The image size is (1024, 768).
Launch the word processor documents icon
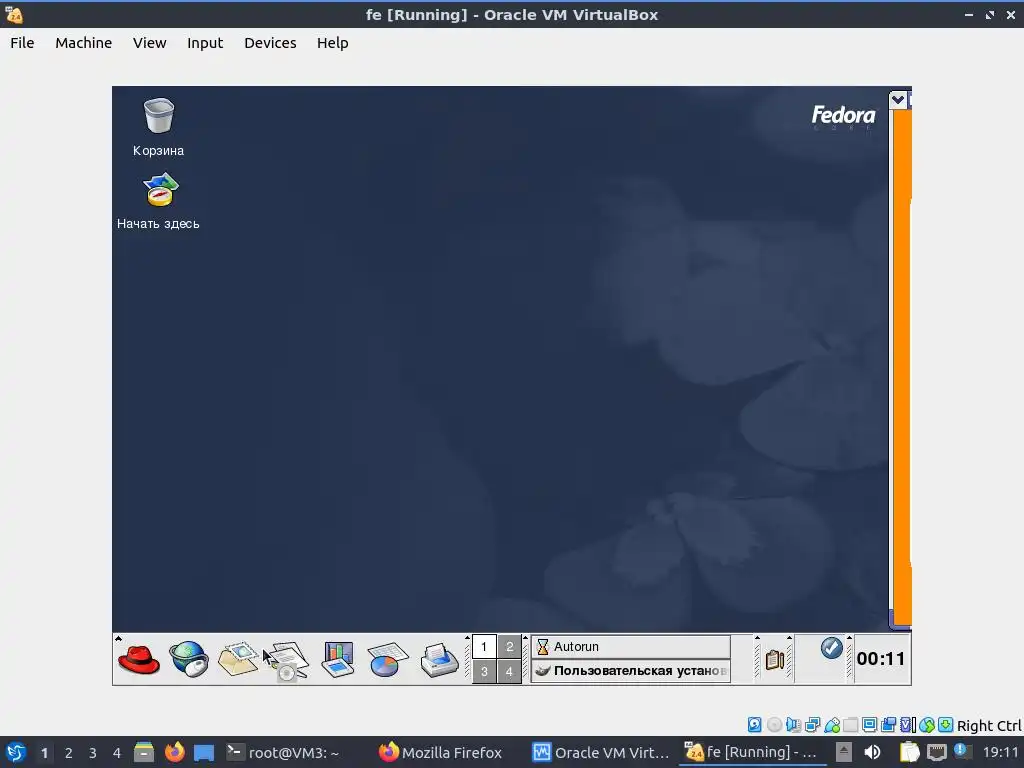point(288,661)
